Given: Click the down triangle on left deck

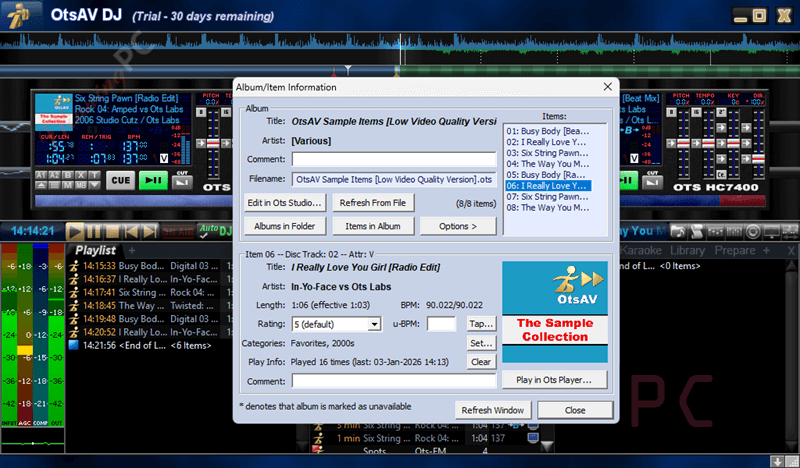Looking at the screenshot, I should [94, 185].
